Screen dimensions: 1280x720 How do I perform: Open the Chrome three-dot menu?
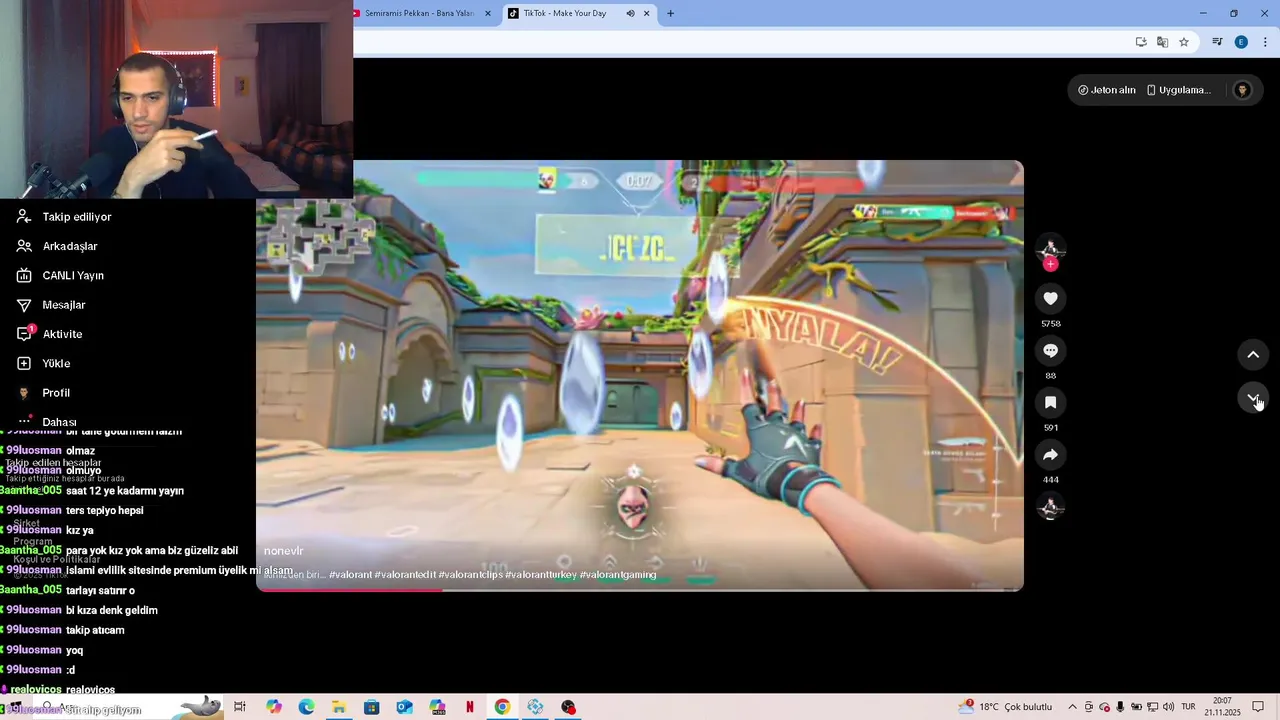(1265, 42)
